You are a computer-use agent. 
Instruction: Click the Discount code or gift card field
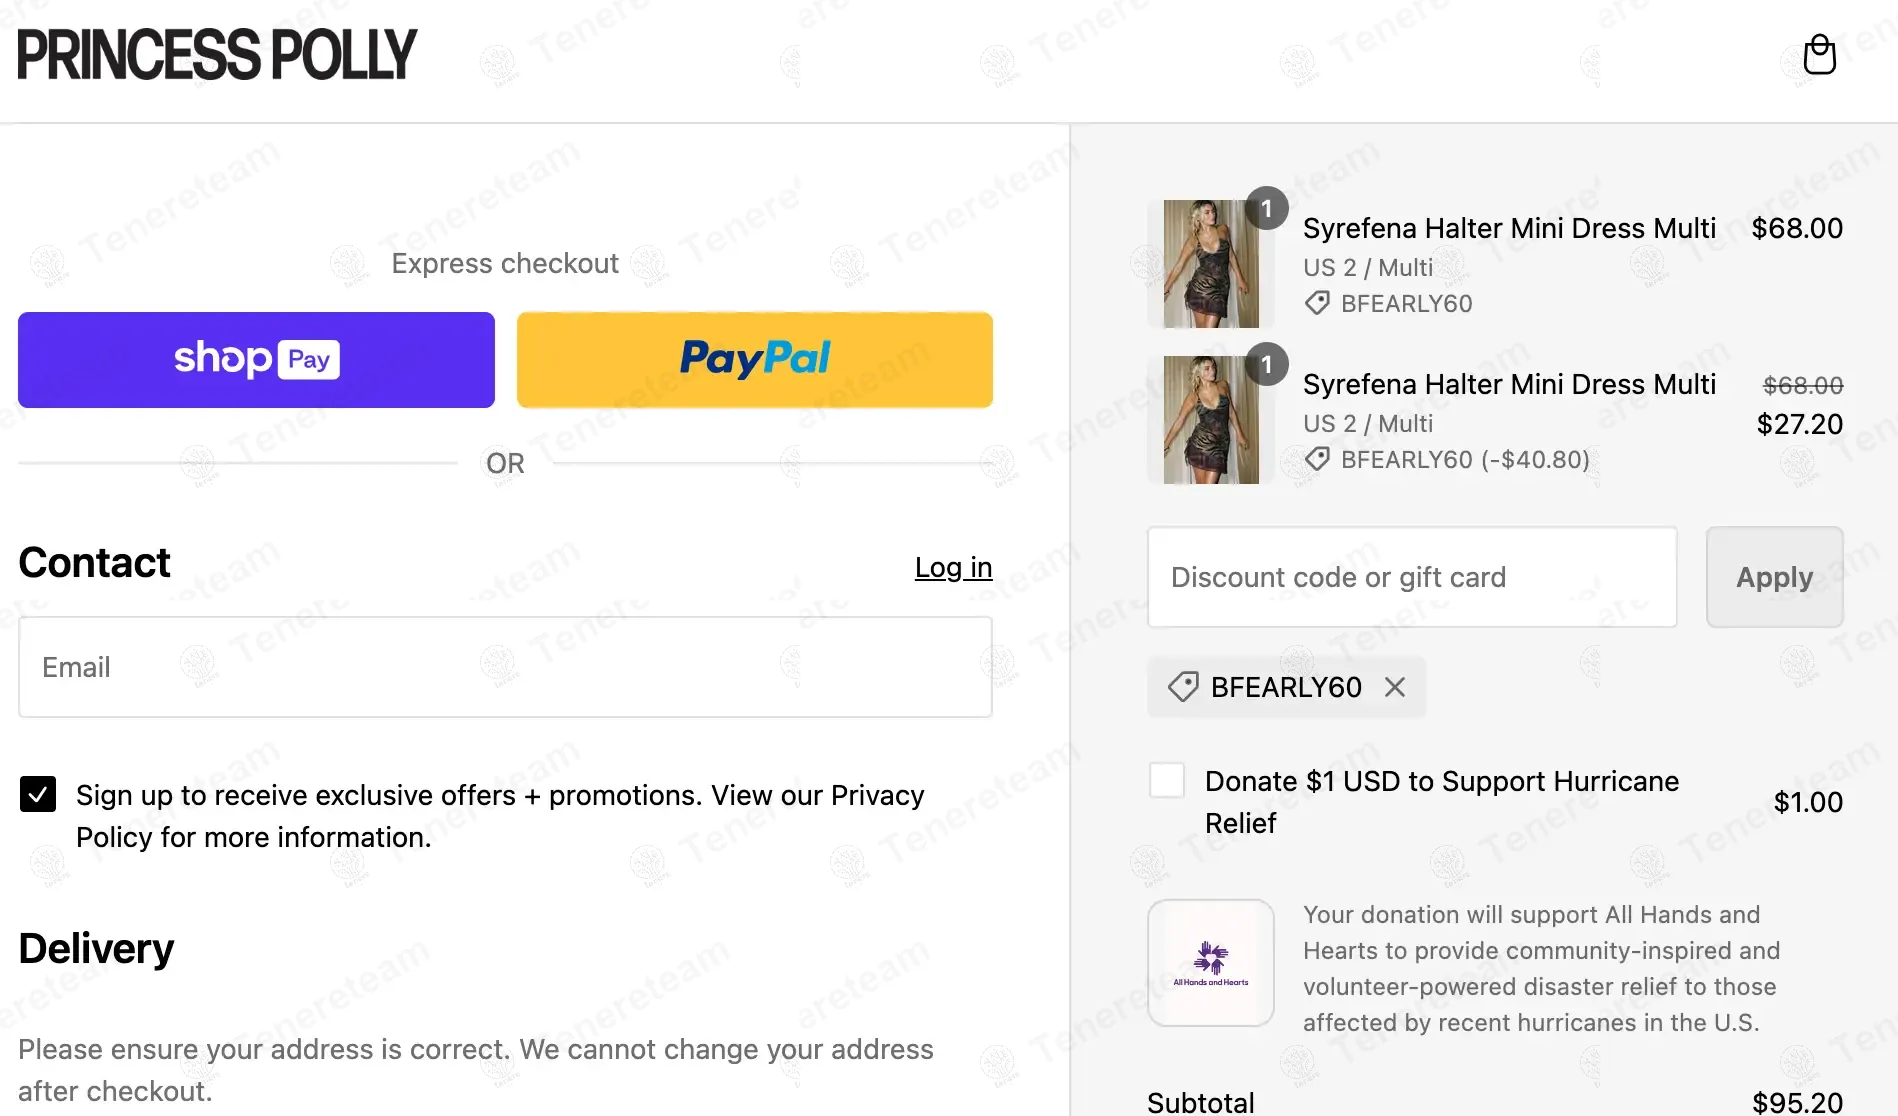click(x=1411, y=577)
